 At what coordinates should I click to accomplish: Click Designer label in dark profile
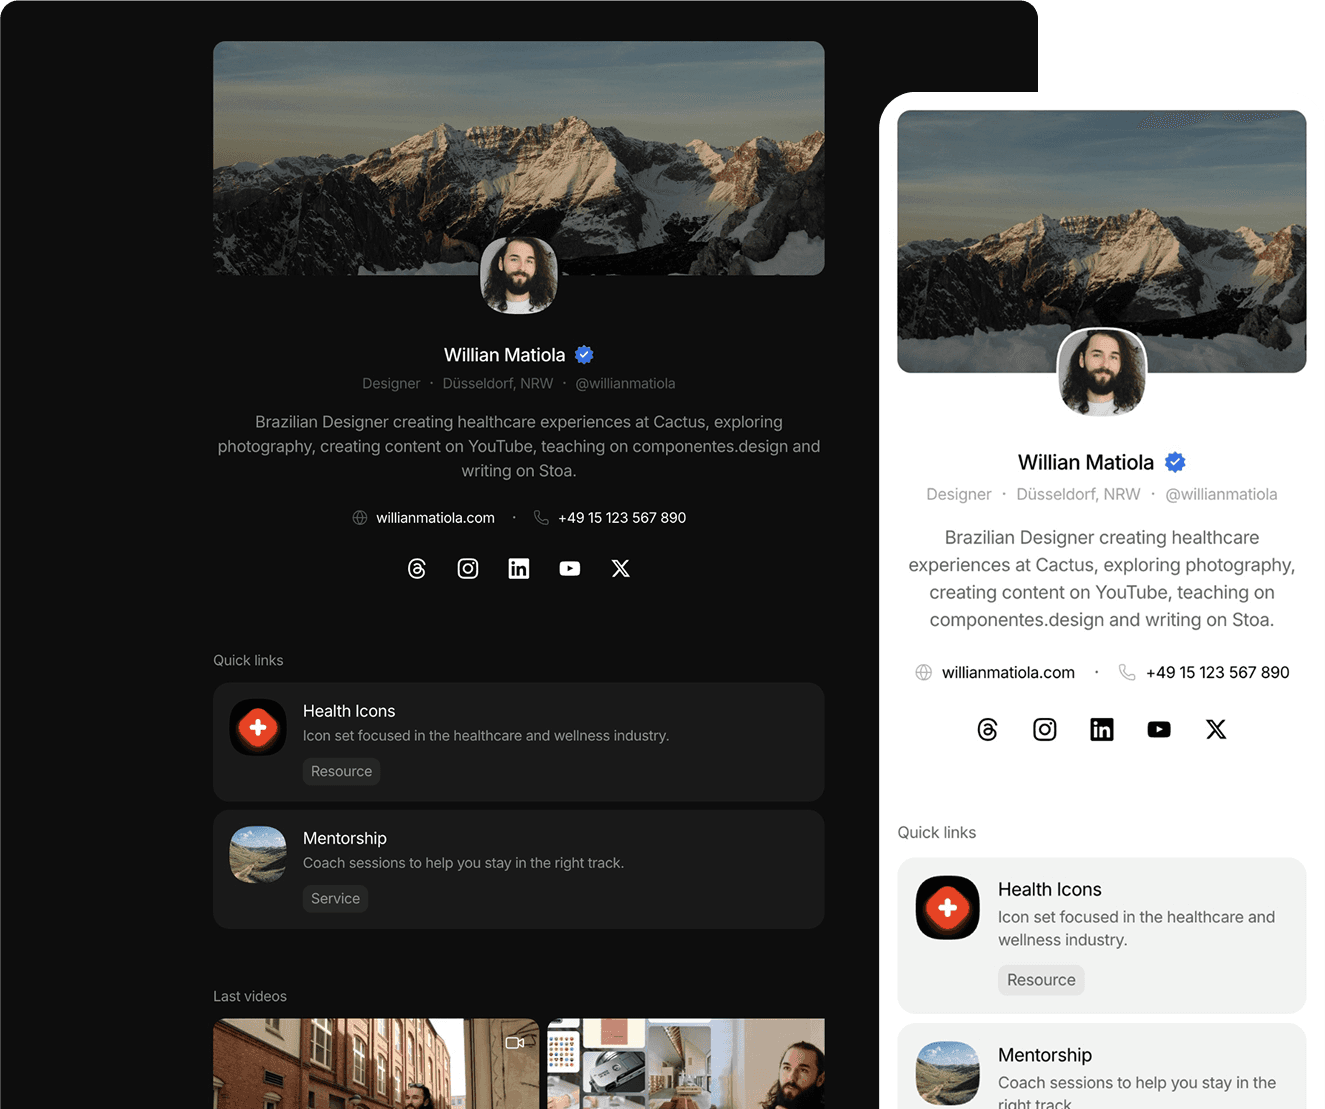391,384
